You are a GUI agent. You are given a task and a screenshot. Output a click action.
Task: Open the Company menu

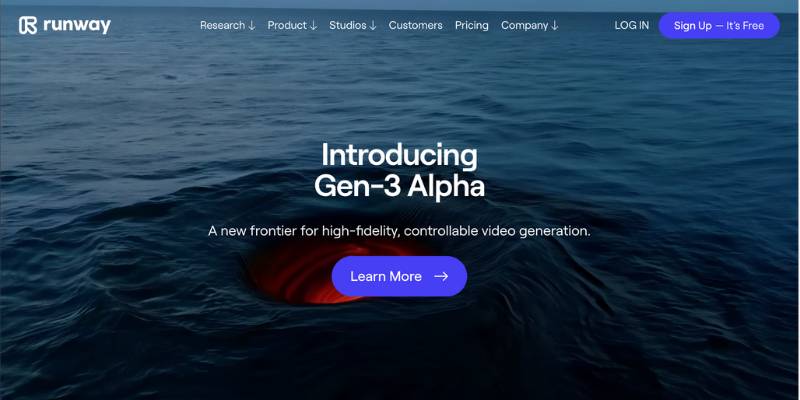[530, 26]
